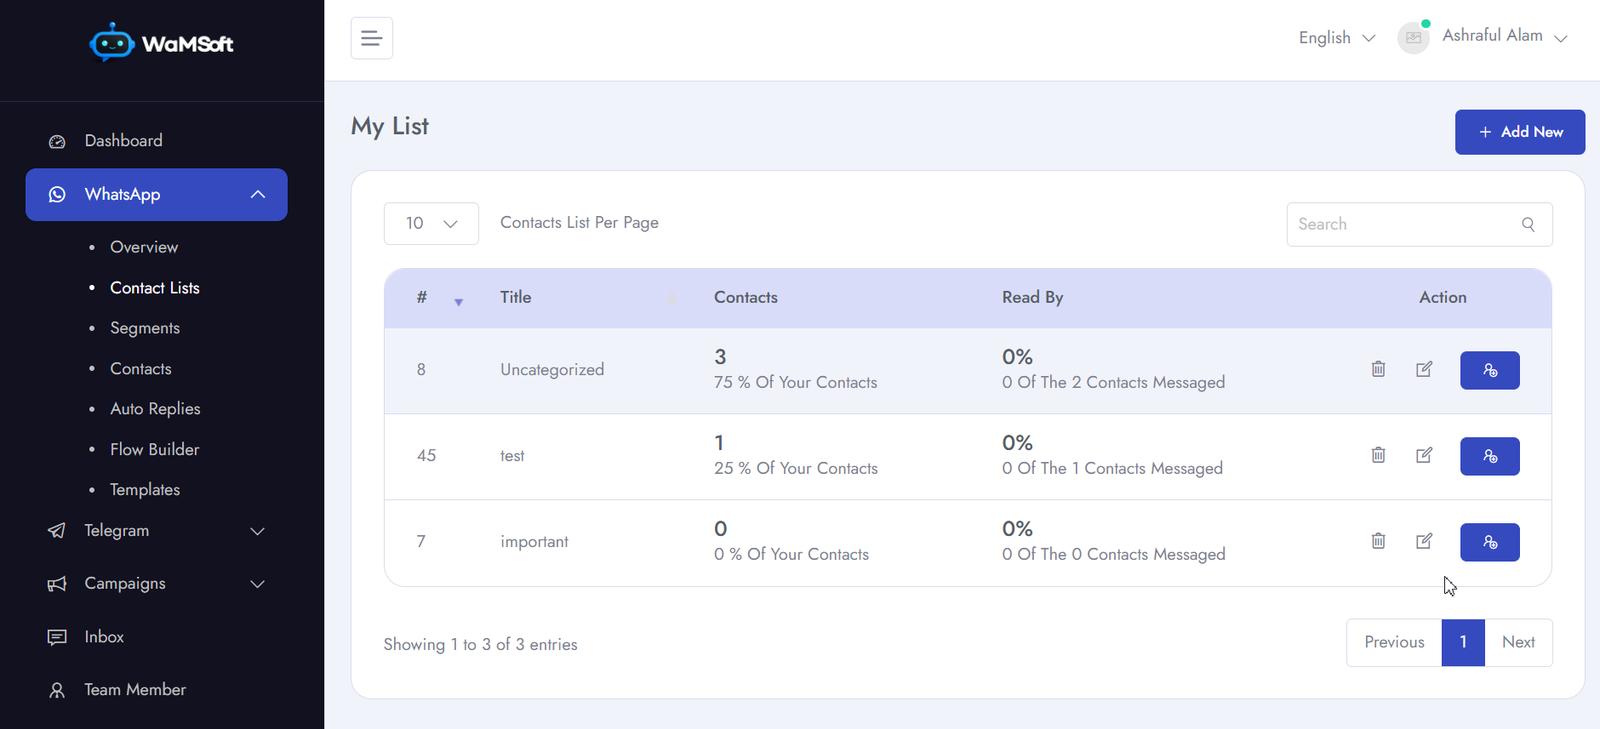This screenshot has width=1600, height=729.
Task: Sort by the # column arrow
Action: (x=458, y=302)
